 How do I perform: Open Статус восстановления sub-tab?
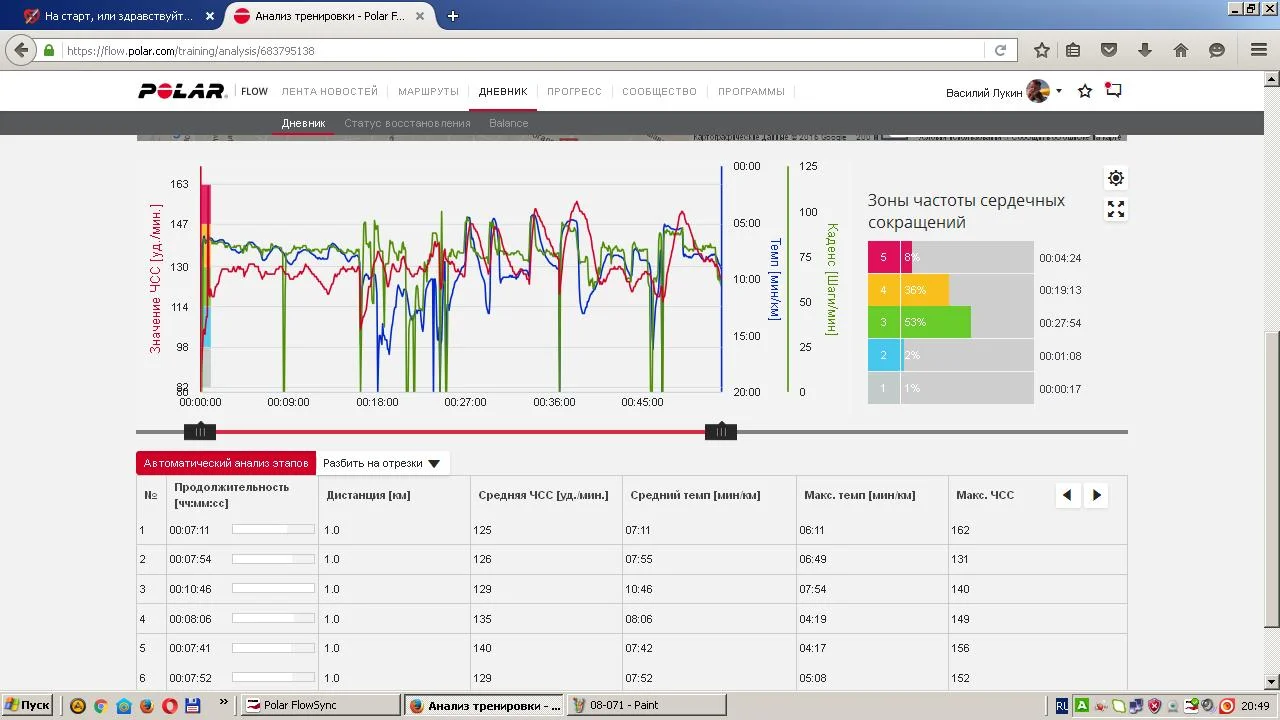[407, 123]
